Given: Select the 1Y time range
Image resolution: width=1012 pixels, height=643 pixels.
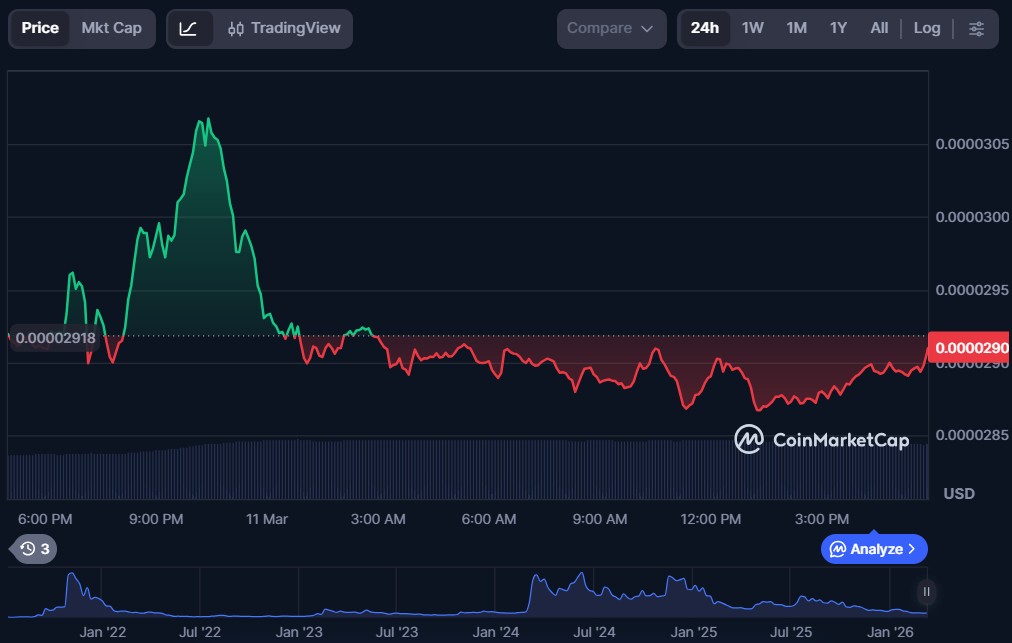Looking at the screenshot, I should [x=838, y=28].
